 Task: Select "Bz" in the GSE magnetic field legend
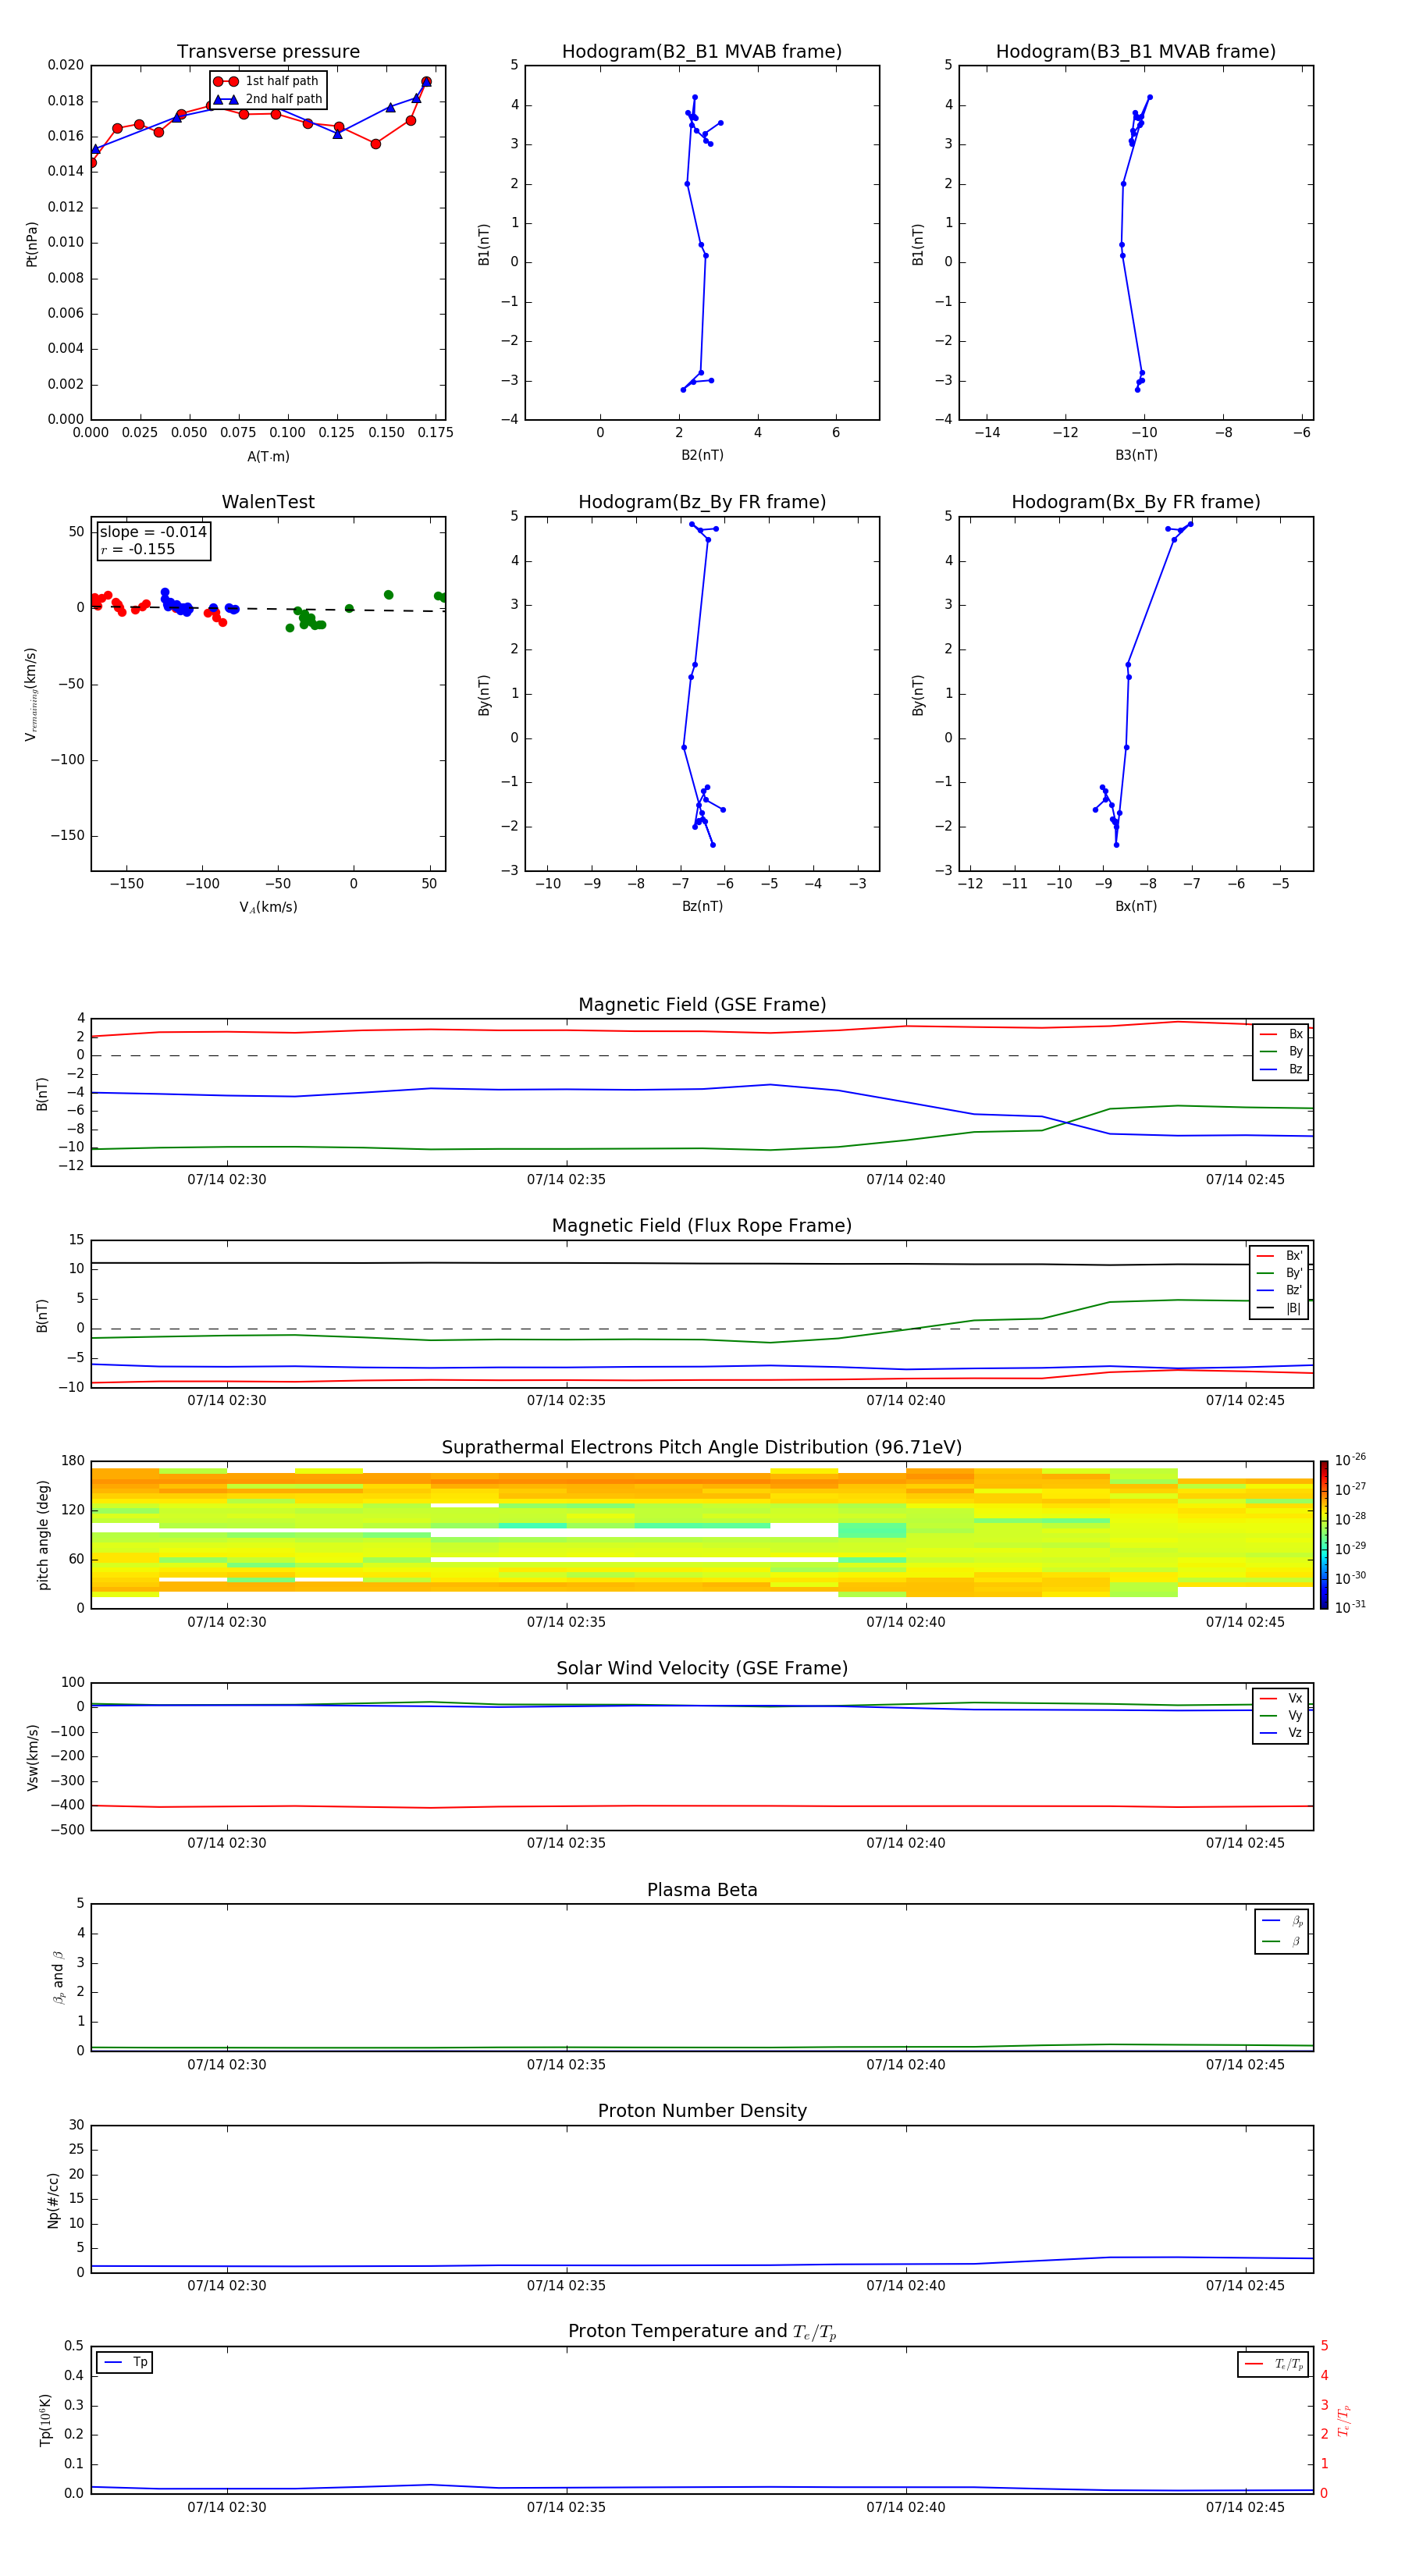click(1281, 1069)
